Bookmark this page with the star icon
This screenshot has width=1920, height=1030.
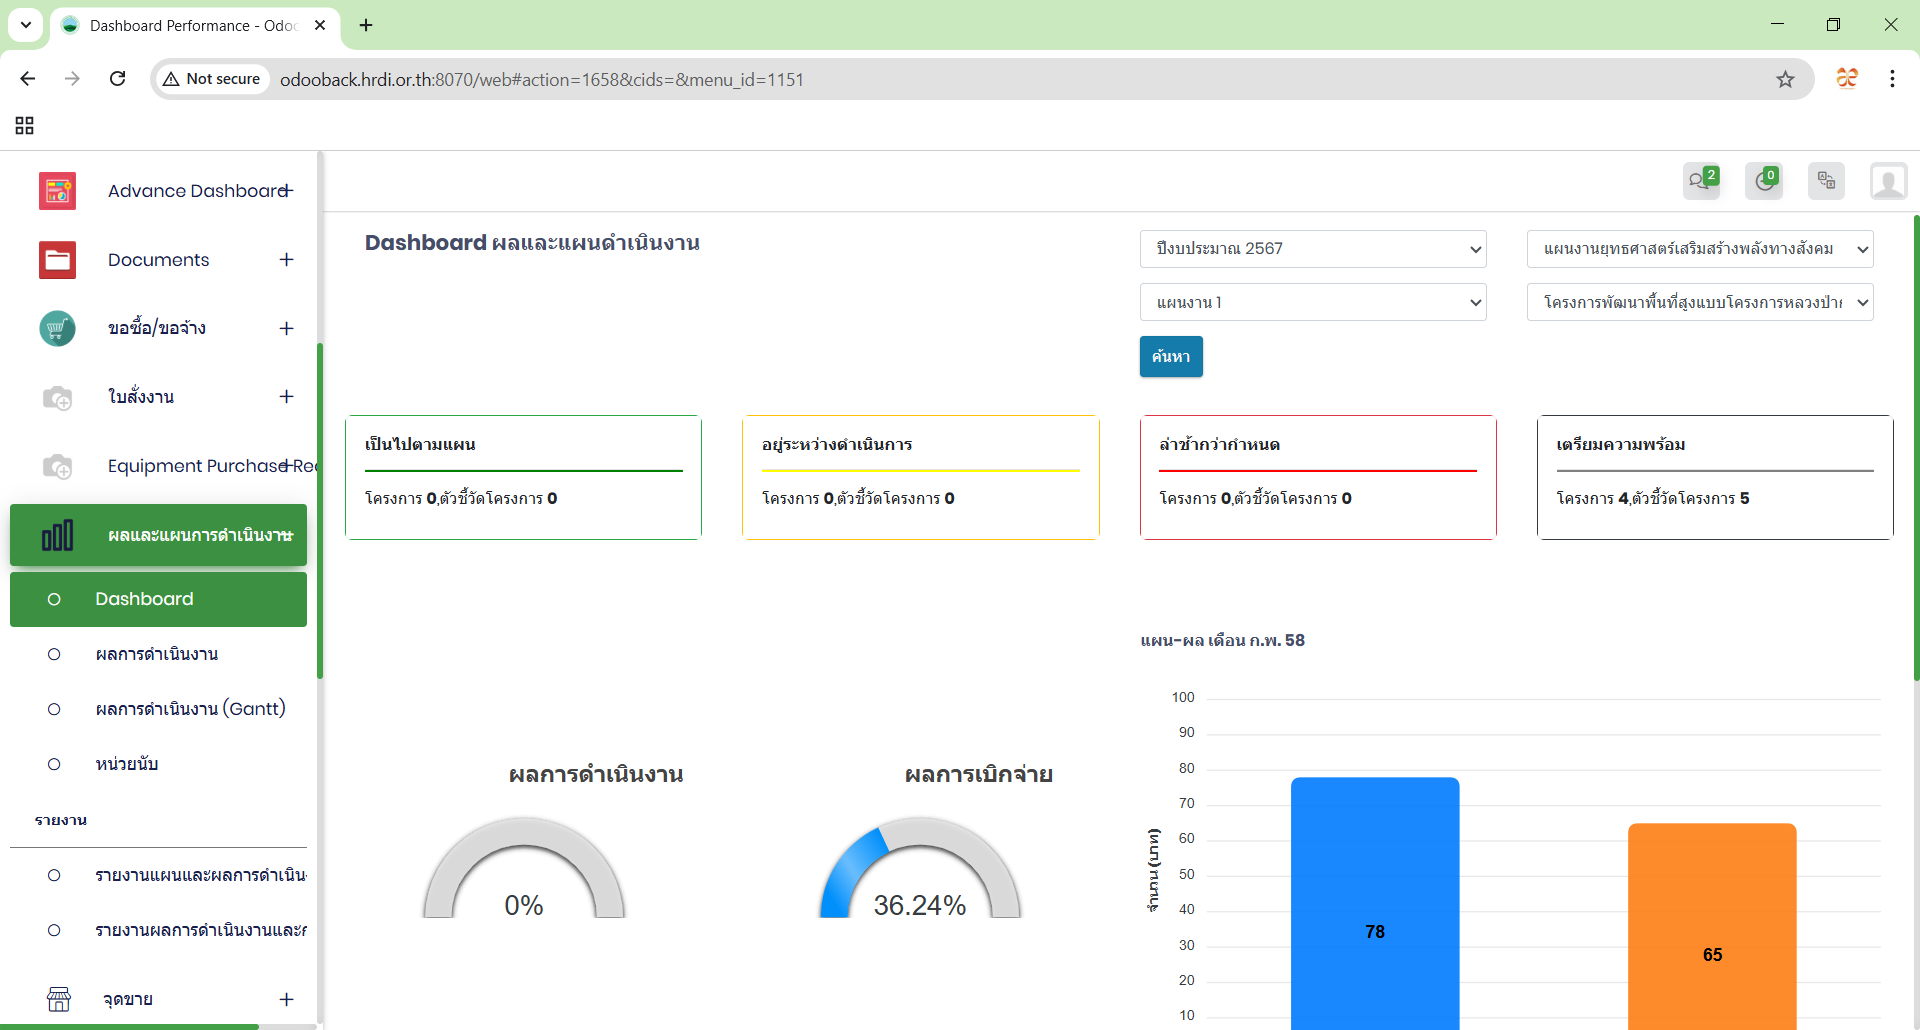point(1785,79)
